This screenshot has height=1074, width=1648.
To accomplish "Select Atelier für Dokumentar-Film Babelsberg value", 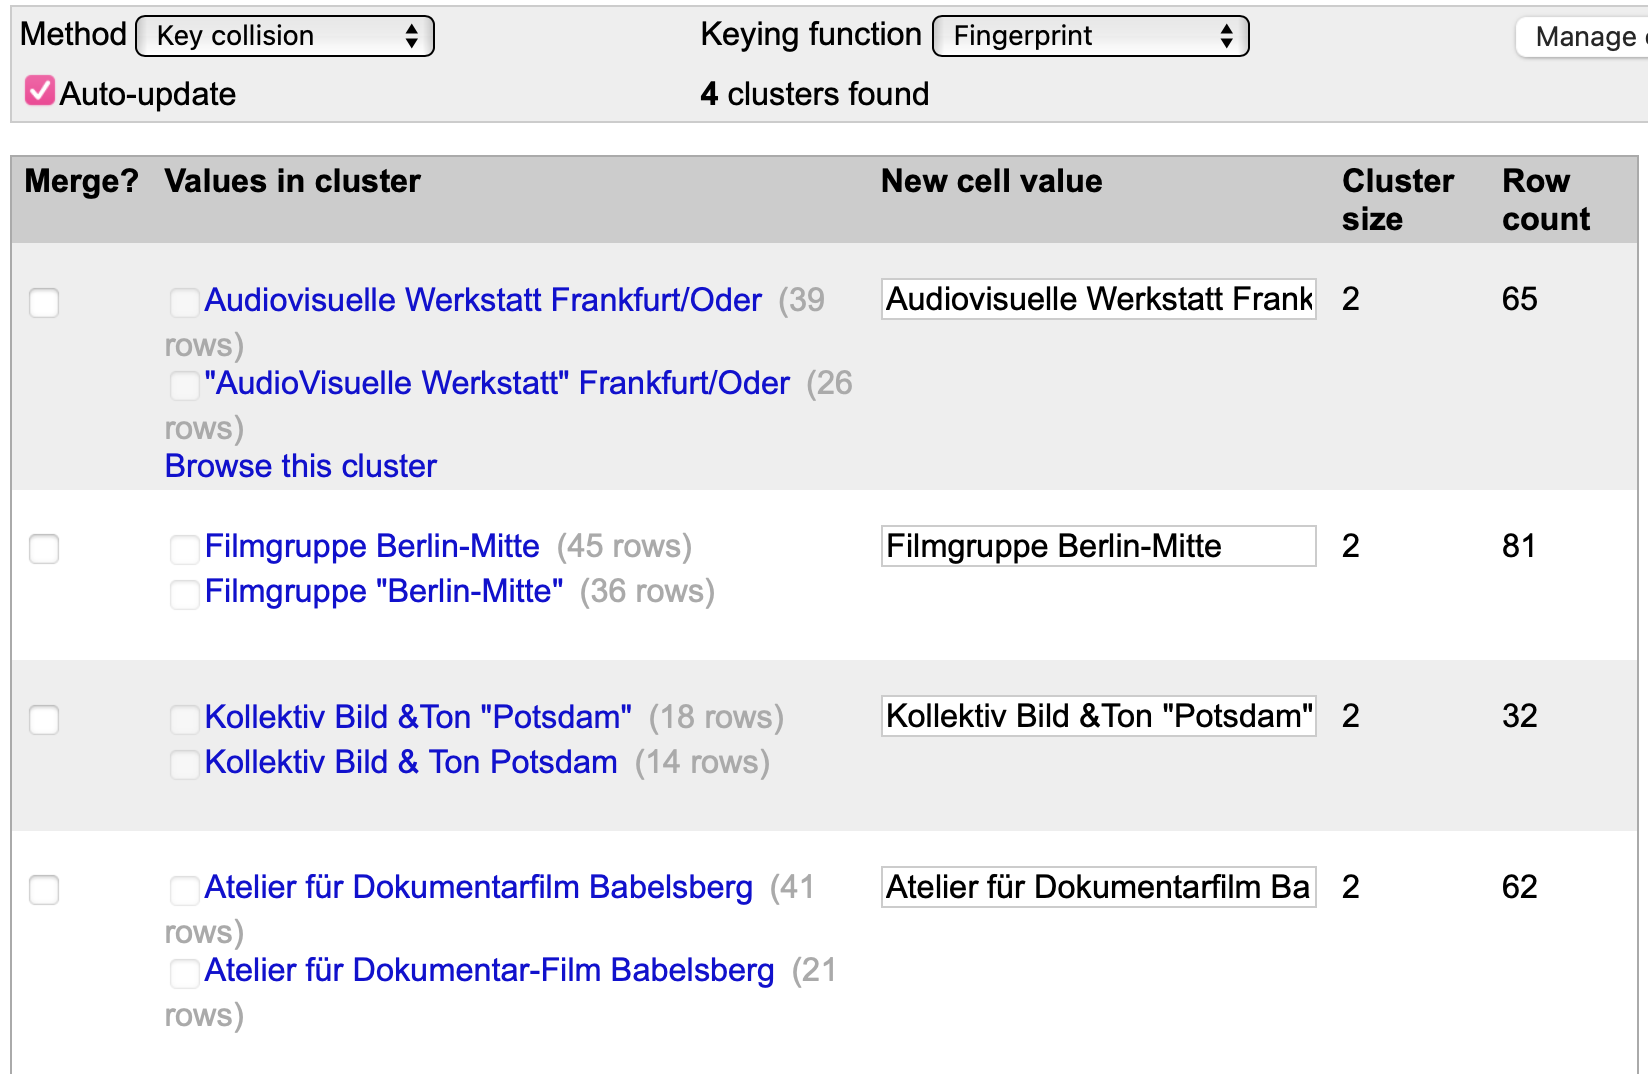I will pyautogui.click(x=489, y=970).
